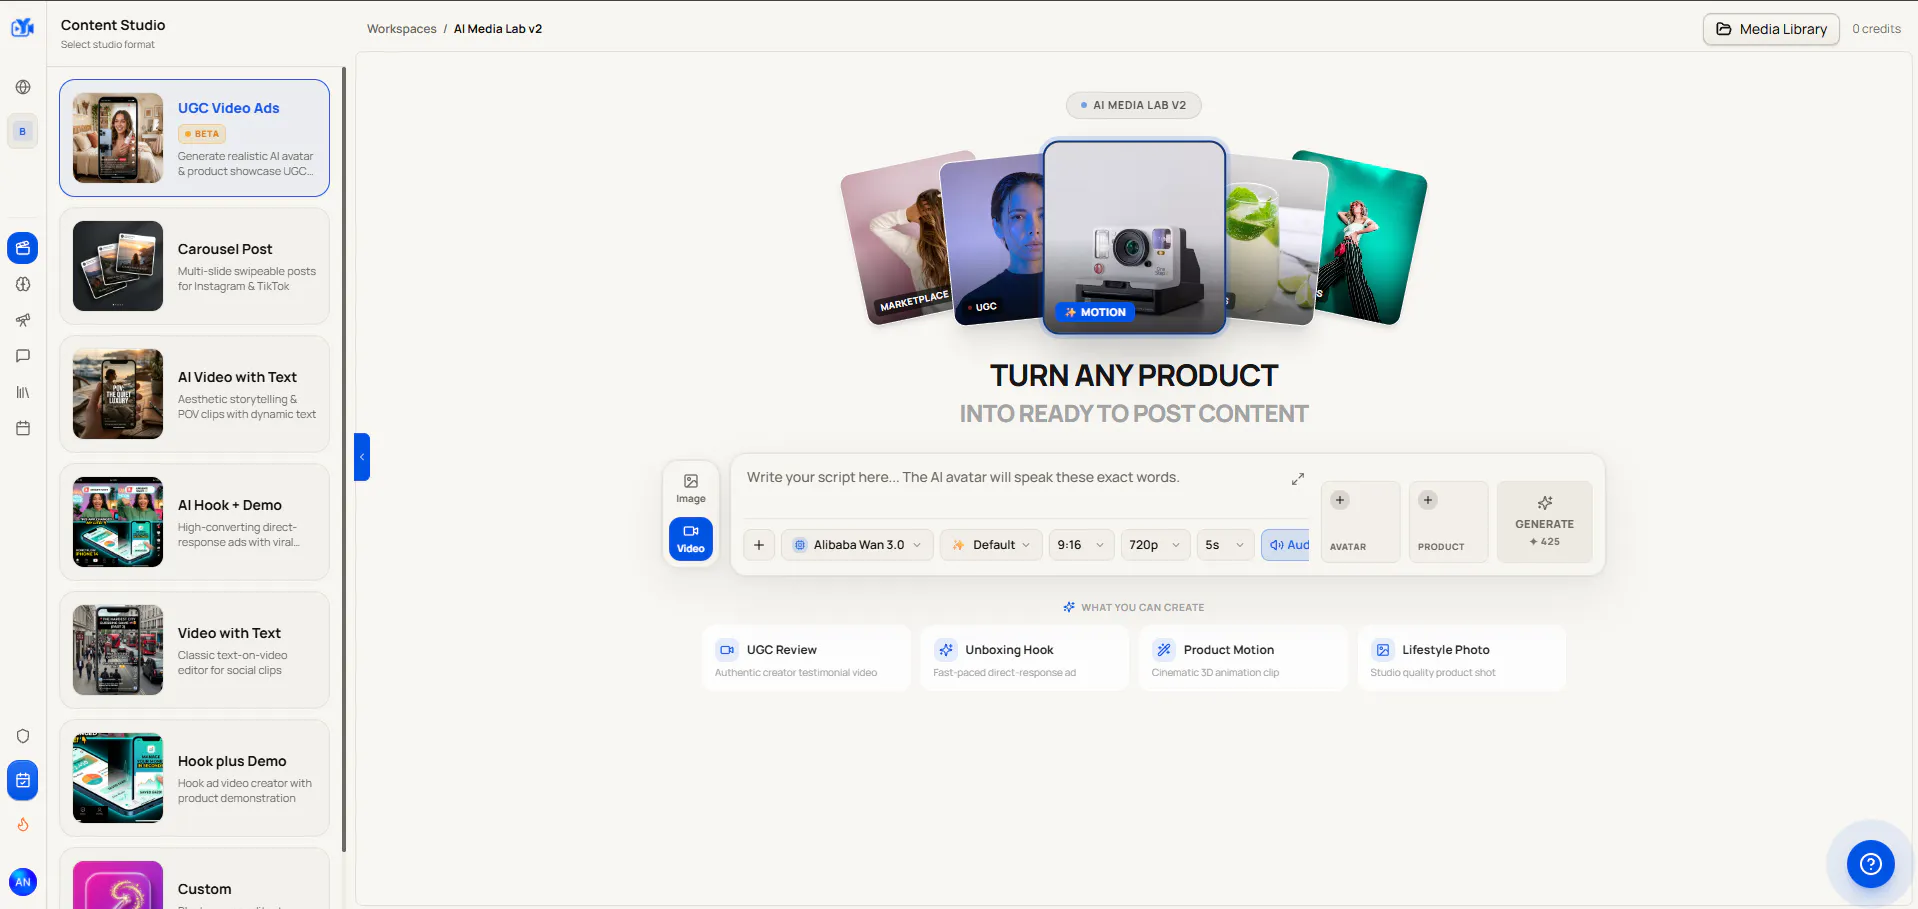Click the Motion camera preview card
The image size is (1918, 909).
point(1134,237)
